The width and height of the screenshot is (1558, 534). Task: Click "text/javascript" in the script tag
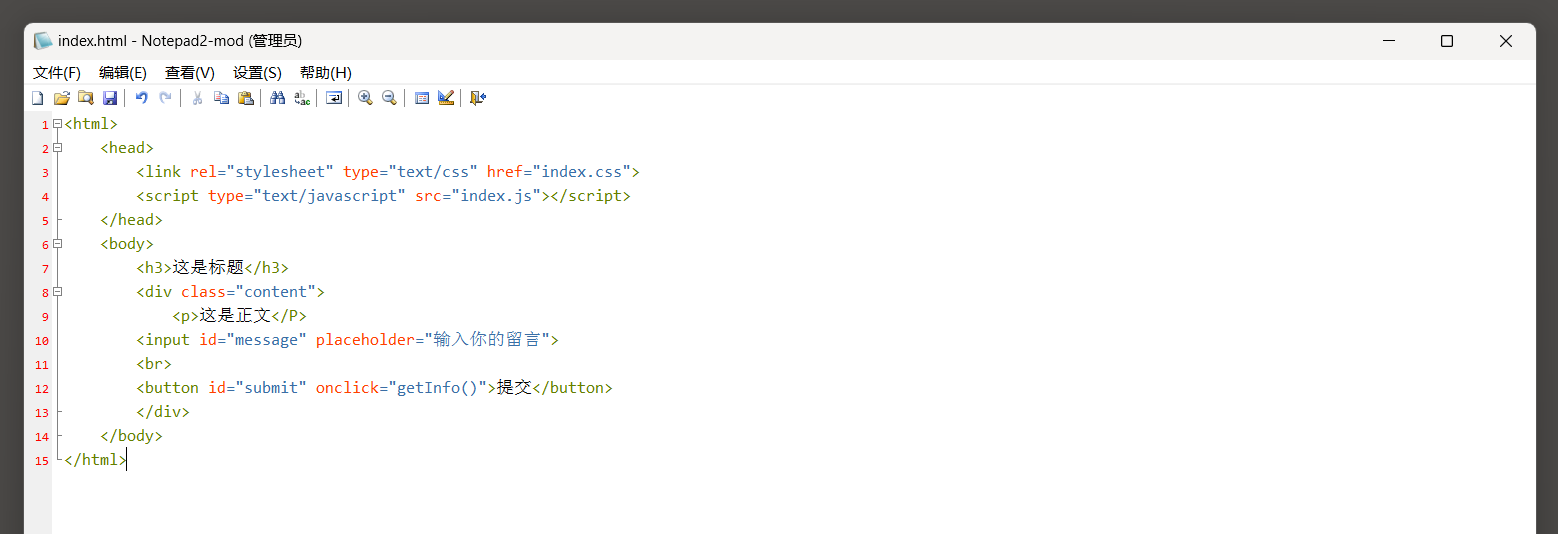click(330, 196)
